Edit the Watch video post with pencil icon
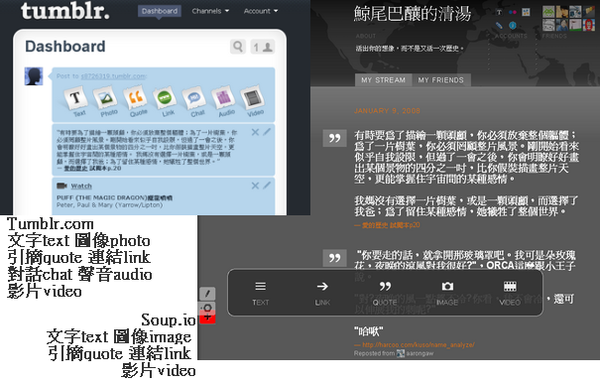 267,185
